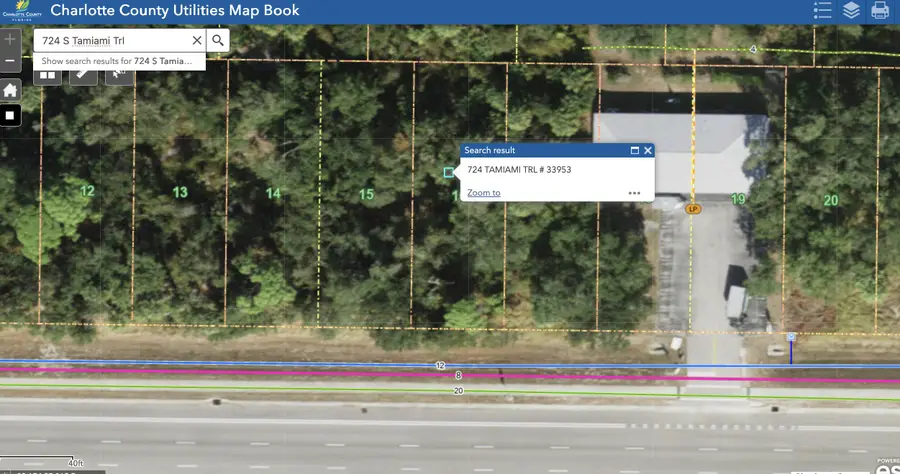The height and width of the screenshot is (474, 900).
Task: Zoom out on the map
Action: pos(10,61)
